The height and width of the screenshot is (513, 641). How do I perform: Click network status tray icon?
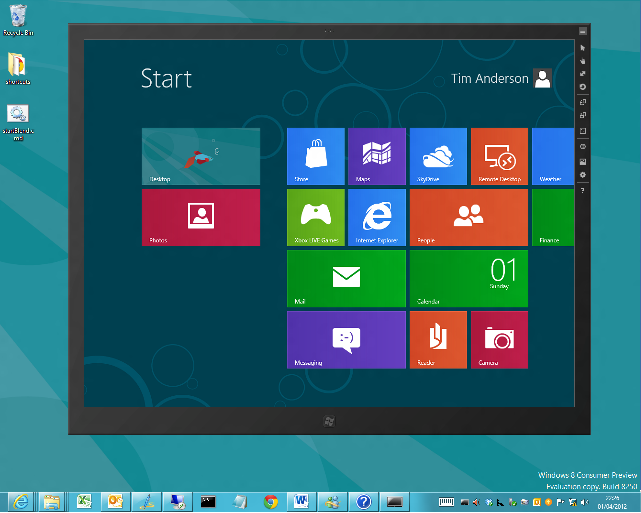point(573,502)
